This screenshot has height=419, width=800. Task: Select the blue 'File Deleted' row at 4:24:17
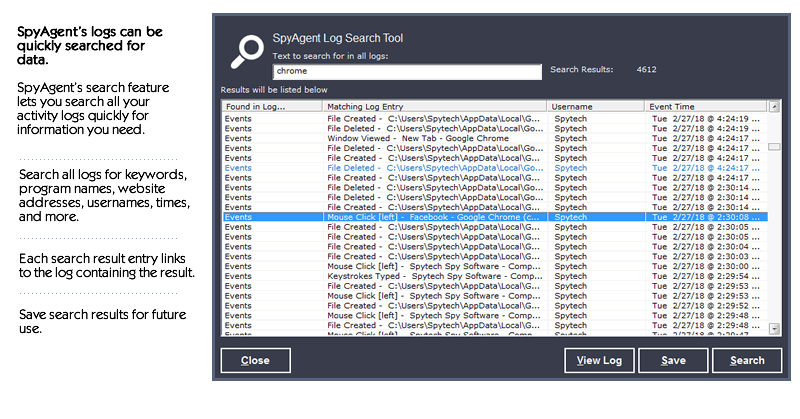click(495, 168)
